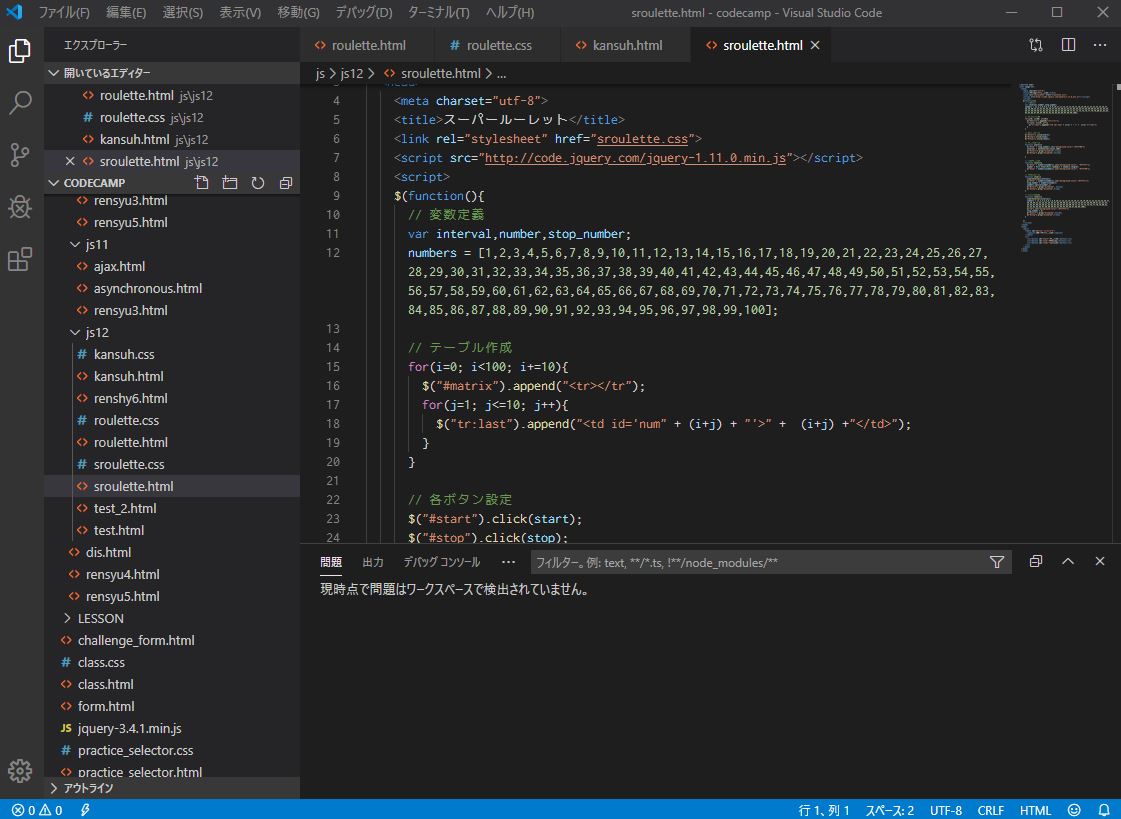Image resolution: width=1121 pixels, height=819 pixels.
Task: Switch to the Debug Console panel tab
Action: coord(441,562)
